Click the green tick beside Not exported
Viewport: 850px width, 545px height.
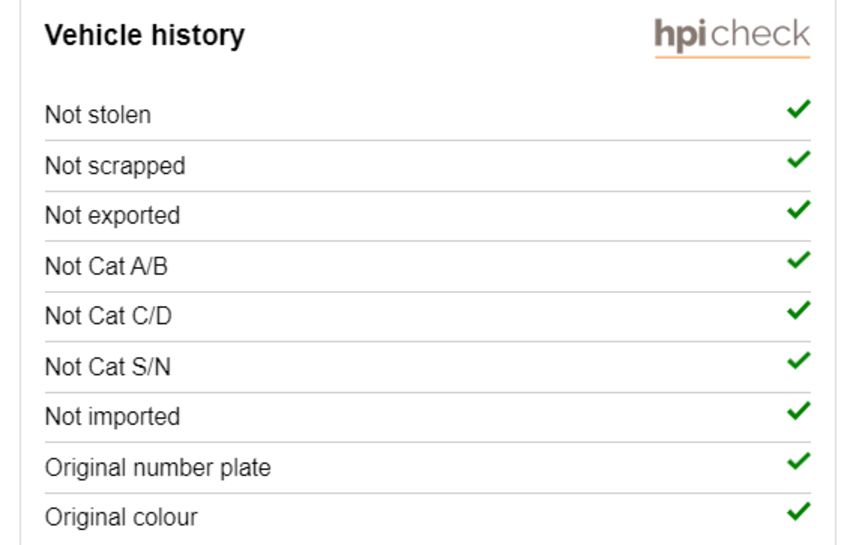799,210
